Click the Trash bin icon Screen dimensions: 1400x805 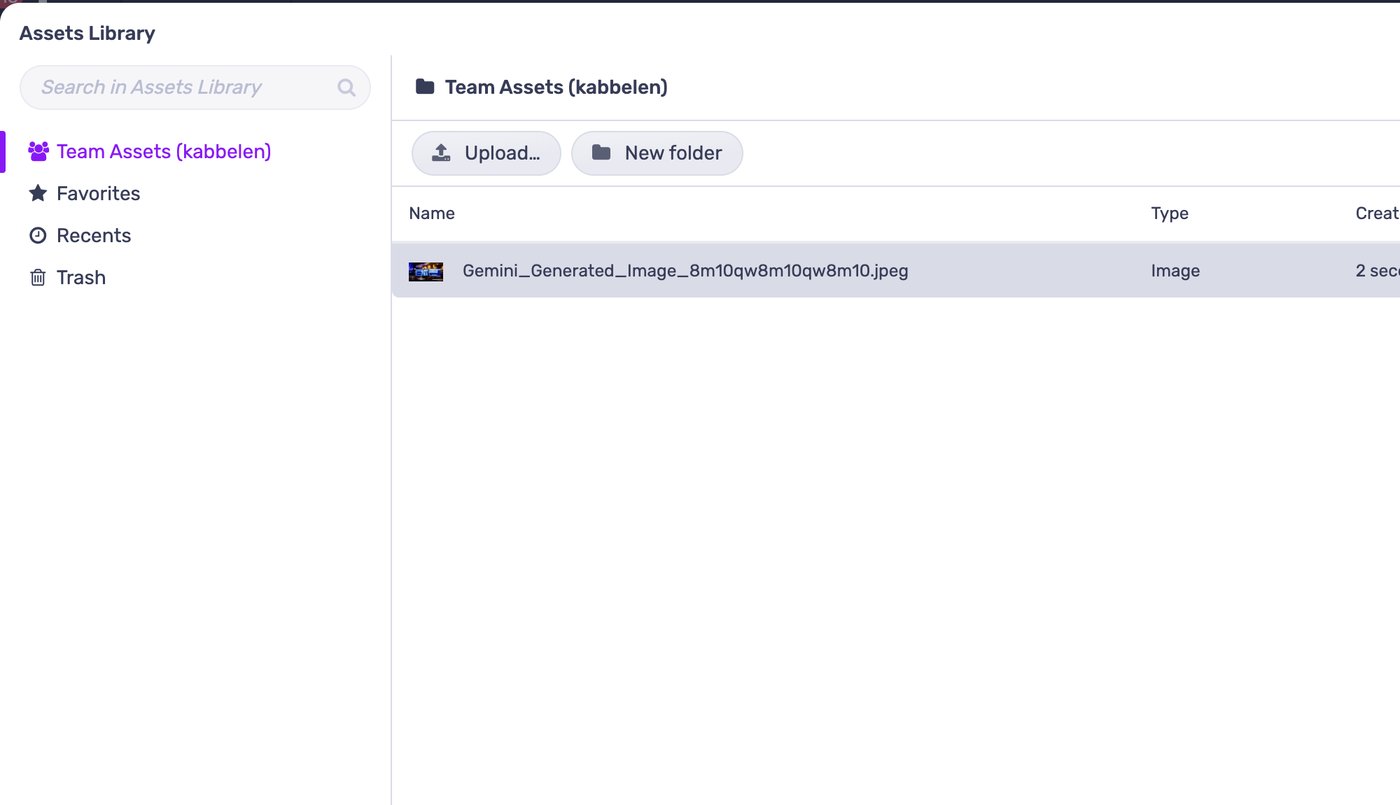click(38, 277)
